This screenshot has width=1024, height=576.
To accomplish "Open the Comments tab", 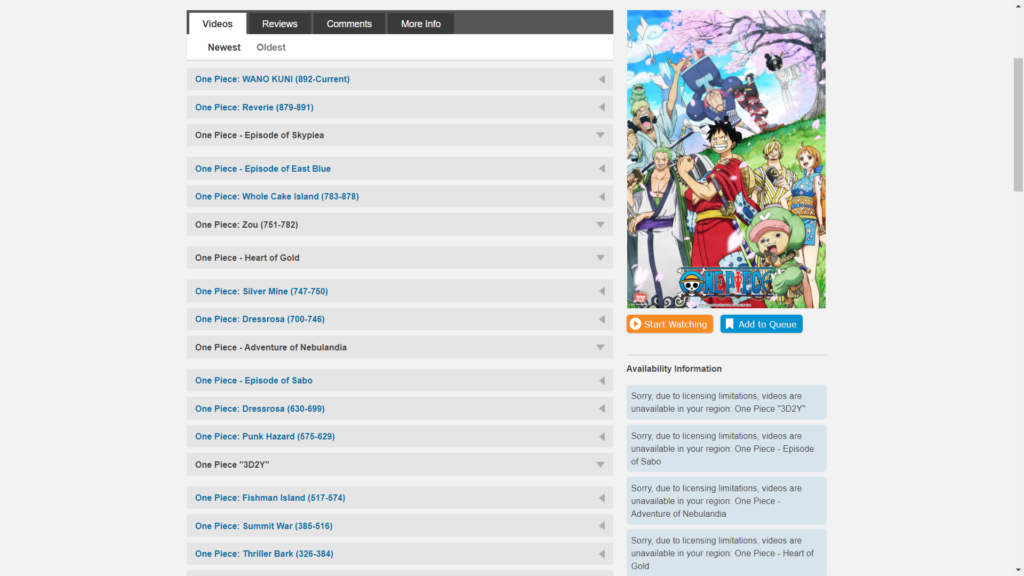I will 349,24.
